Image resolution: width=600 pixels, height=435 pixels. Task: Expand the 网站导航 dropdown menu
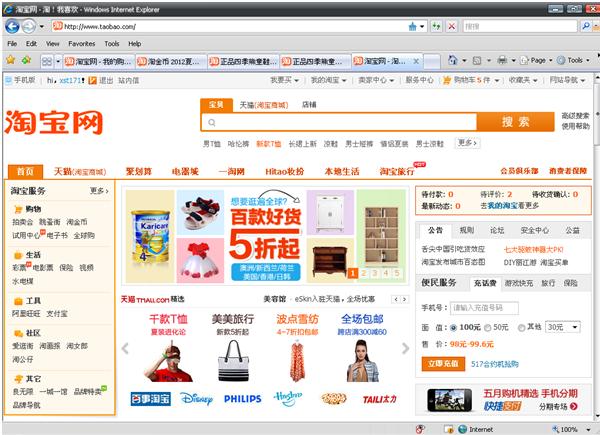[x=567, y=80]
